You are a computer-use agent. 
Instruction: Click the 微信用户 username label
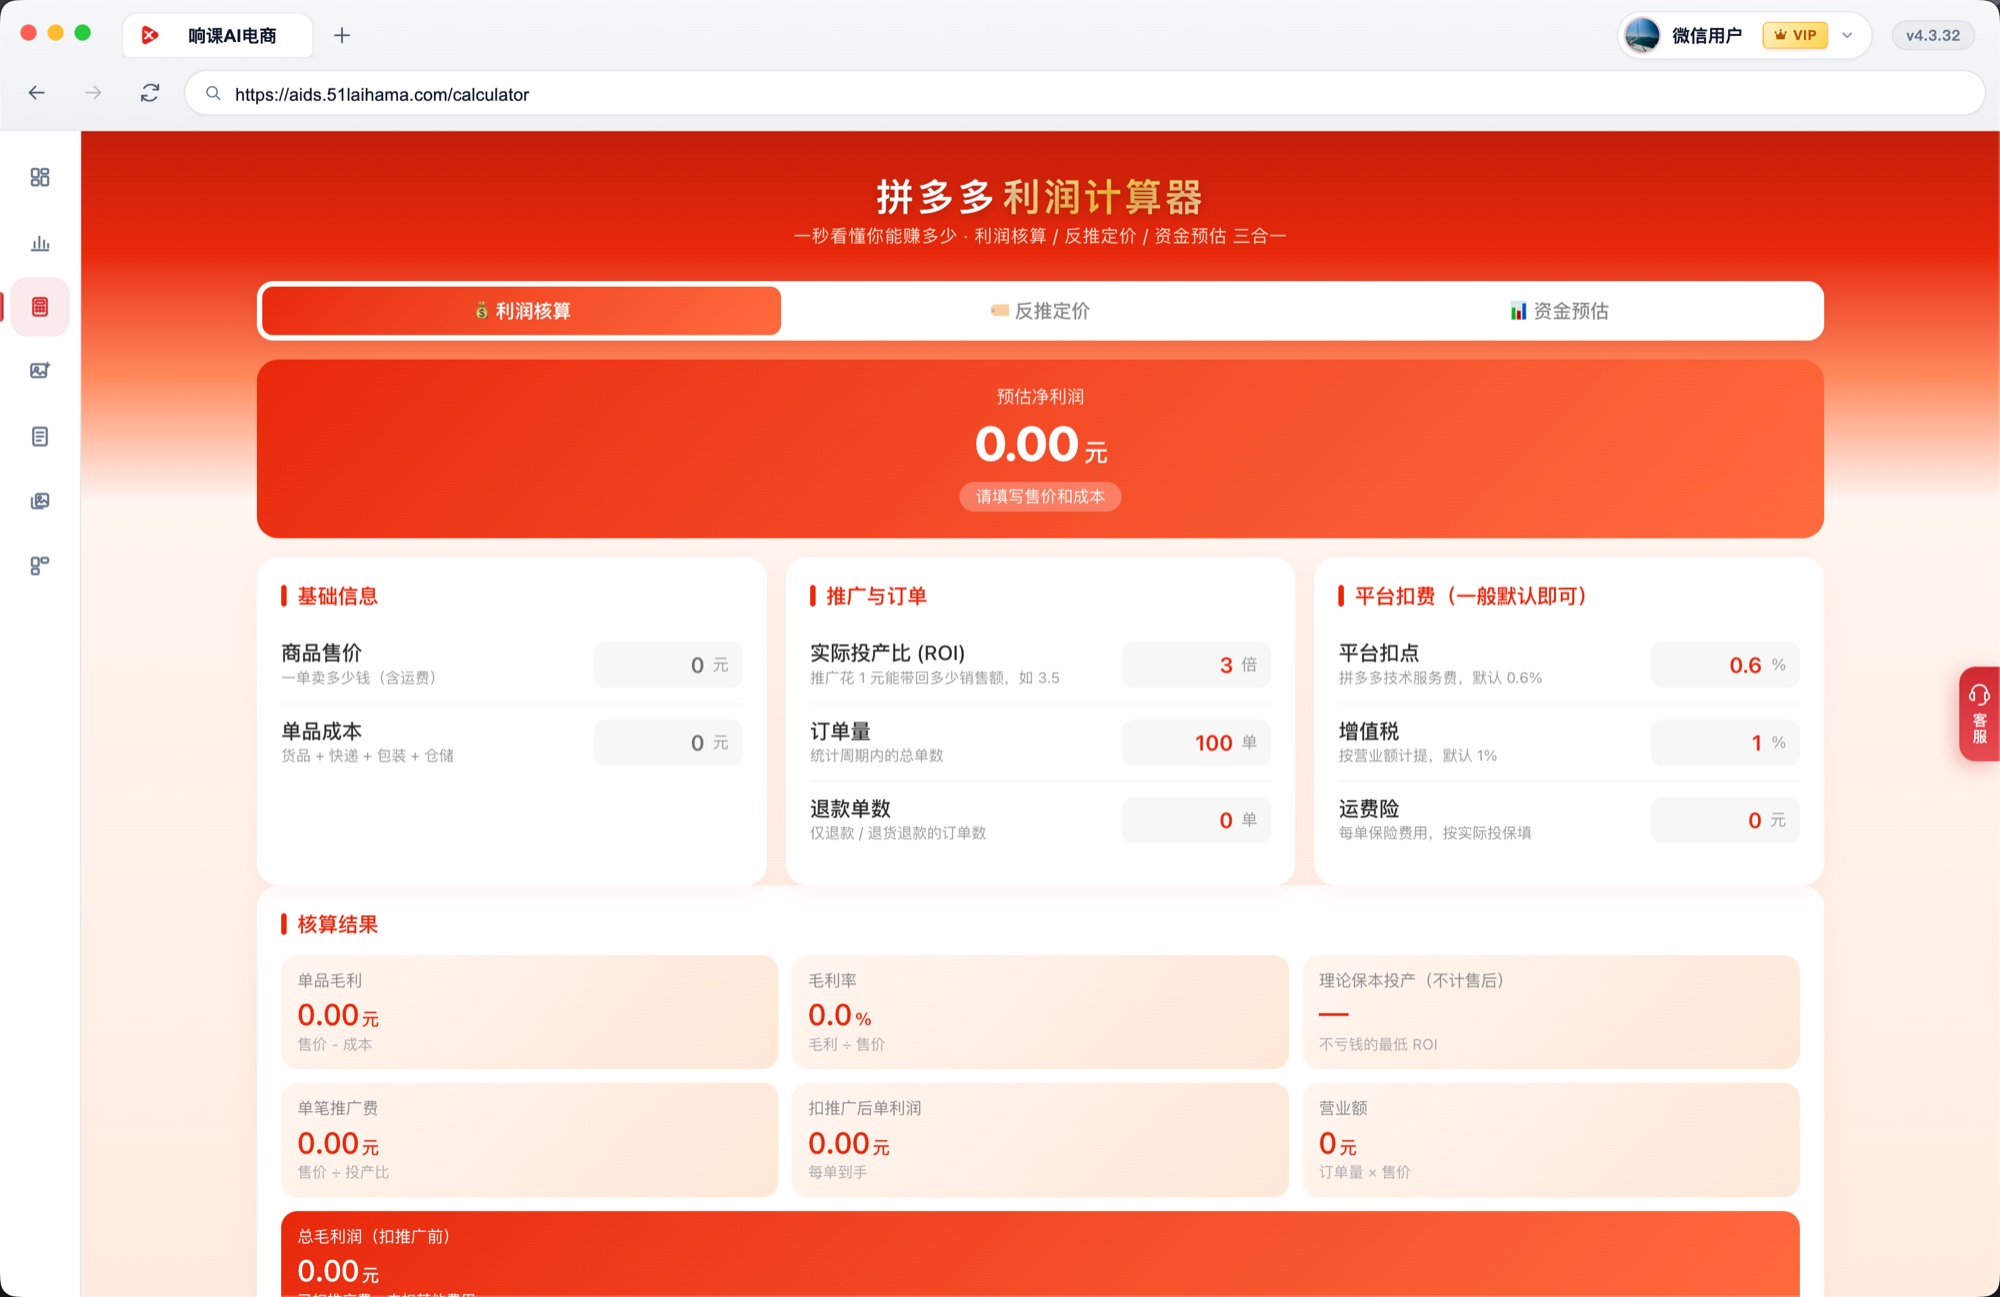pos(1707,35)
